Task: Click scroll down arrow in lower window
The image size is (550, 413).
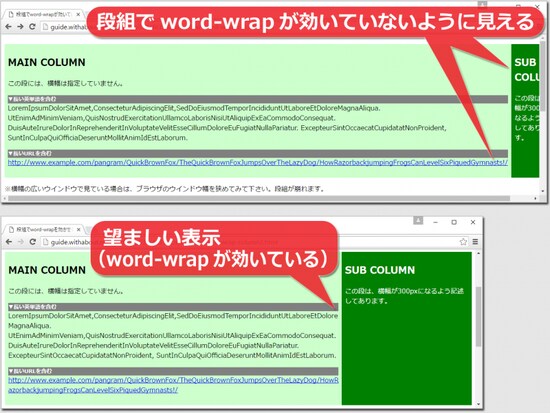Action: (478, 404)
